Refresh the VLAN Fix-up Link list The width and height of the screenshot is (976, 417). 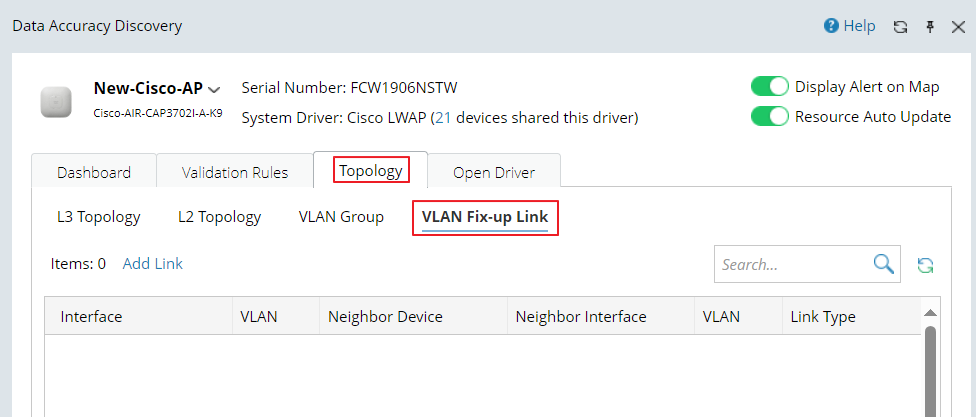pyautogui.click(x=926, y=265)
